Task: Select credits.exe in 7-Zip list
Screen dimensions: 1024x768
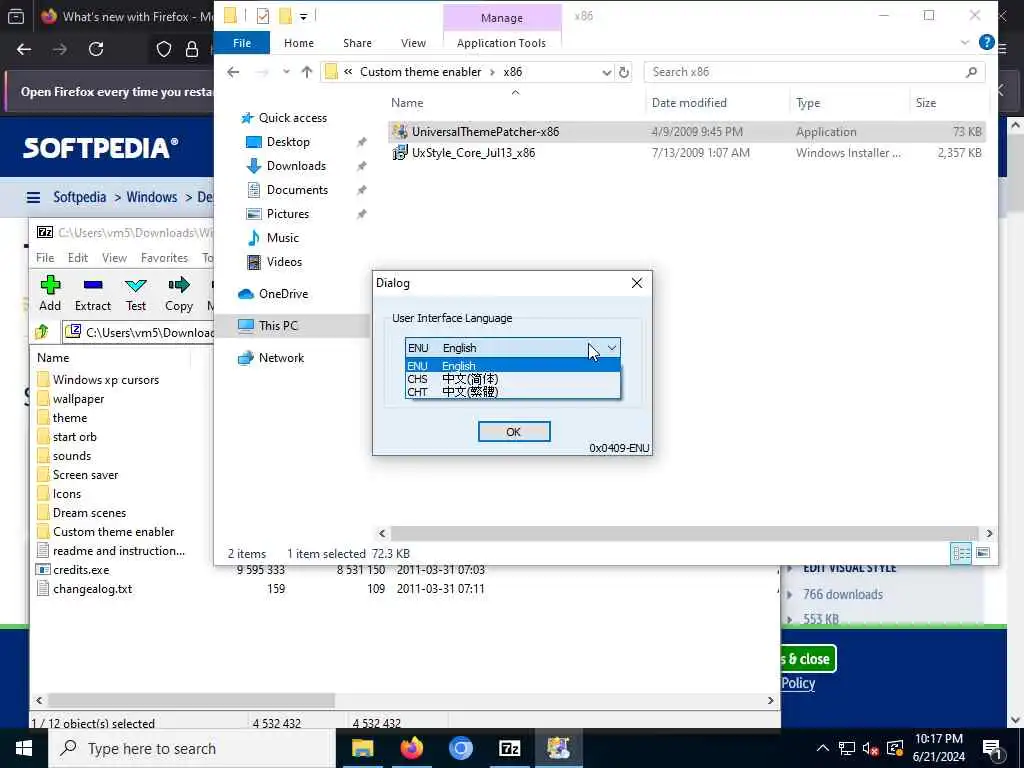Action: [81, 570]
